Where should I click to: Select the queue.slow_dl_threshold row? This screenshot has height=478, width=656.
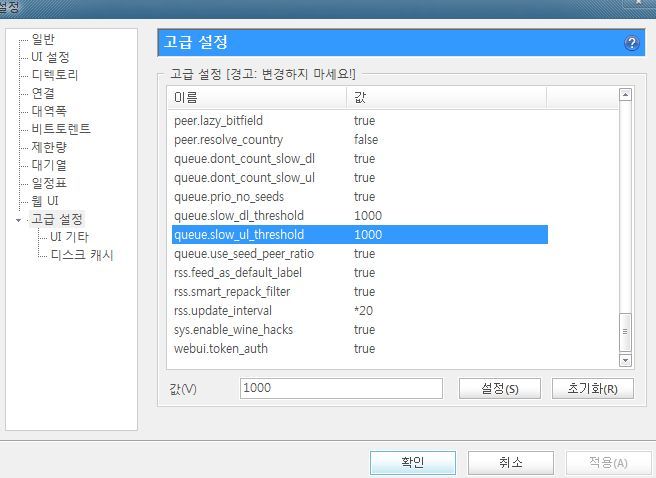[x=360, y=216]
